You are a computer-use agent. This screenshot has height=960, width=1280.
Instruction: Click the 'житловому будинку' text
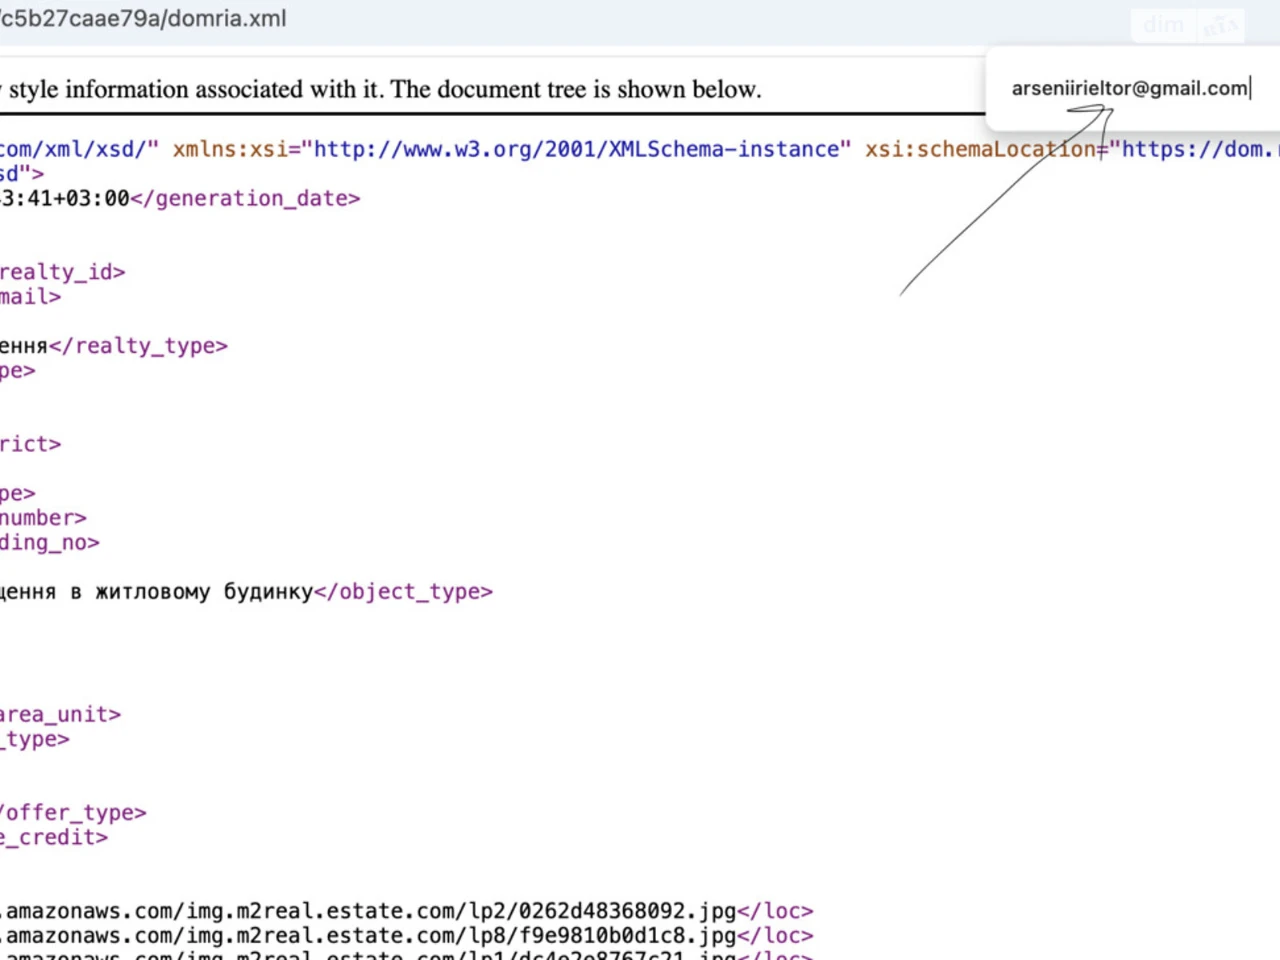coord(204,592)
